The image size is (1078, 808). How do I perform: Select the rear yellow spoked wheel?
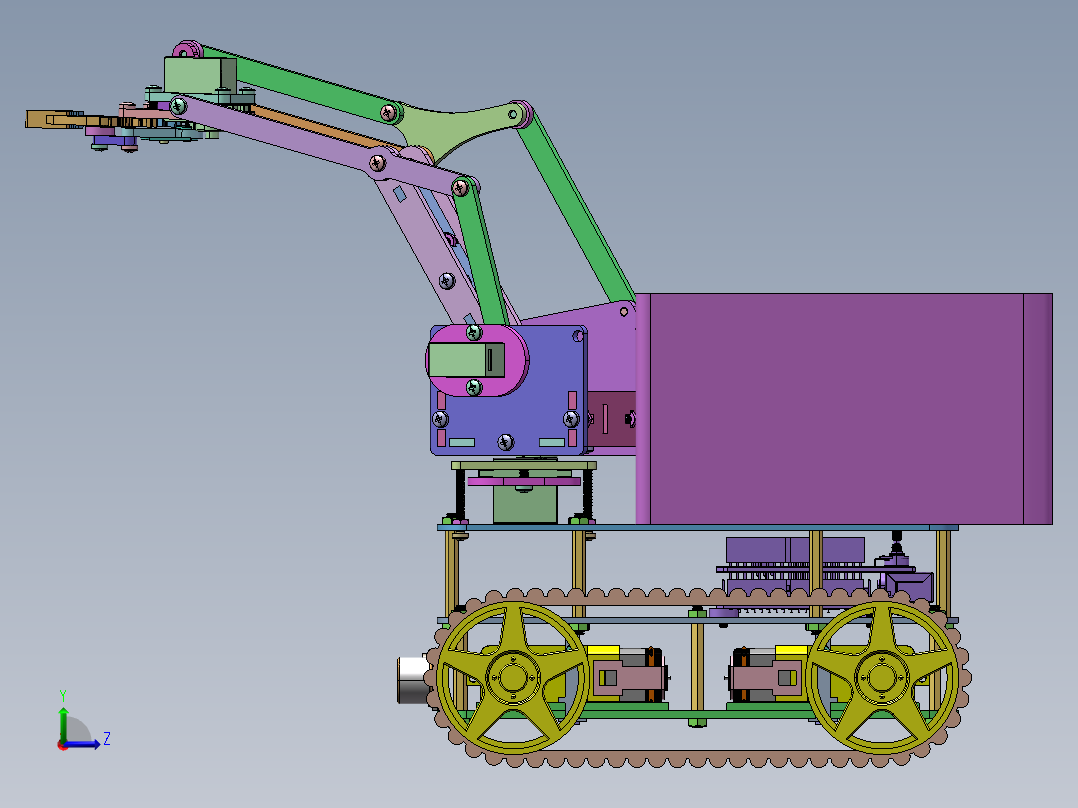[882, 677]
